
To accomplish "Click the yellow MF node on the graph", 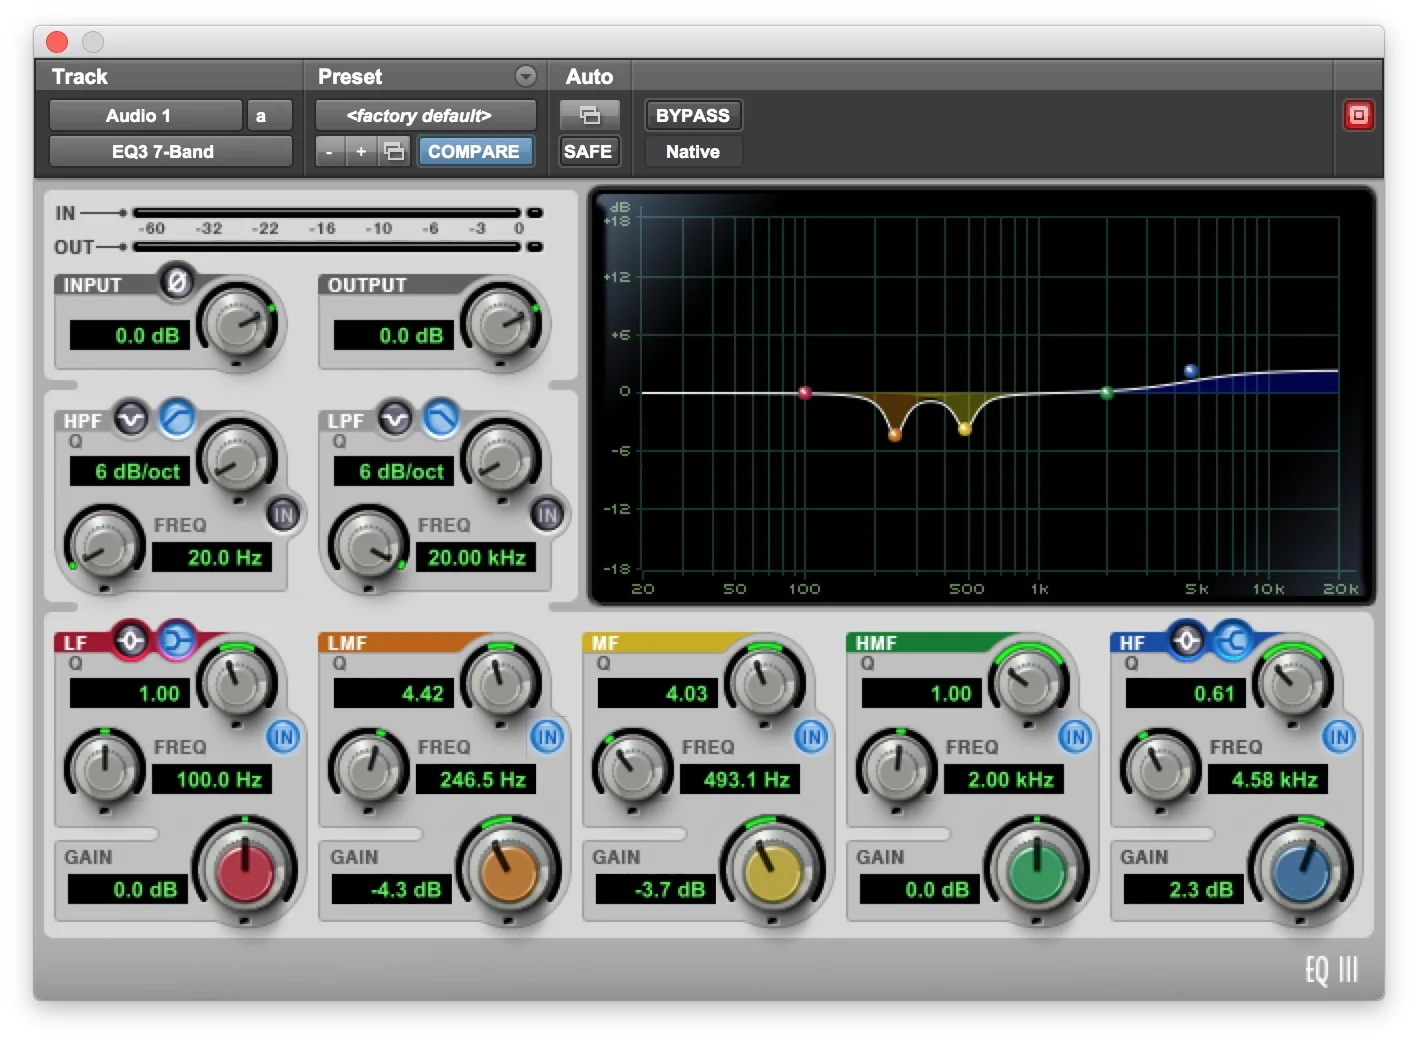I will [965, 429].
